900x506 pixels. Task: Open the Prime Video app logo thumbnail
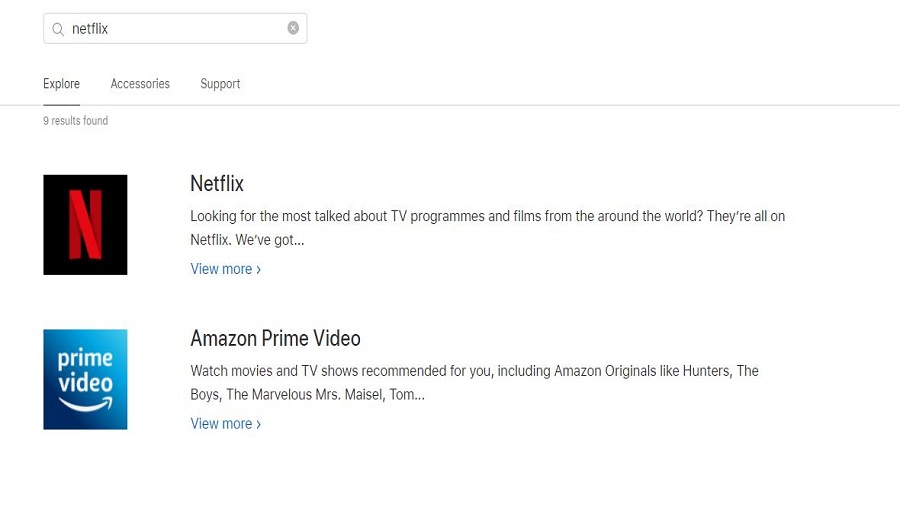85,379
